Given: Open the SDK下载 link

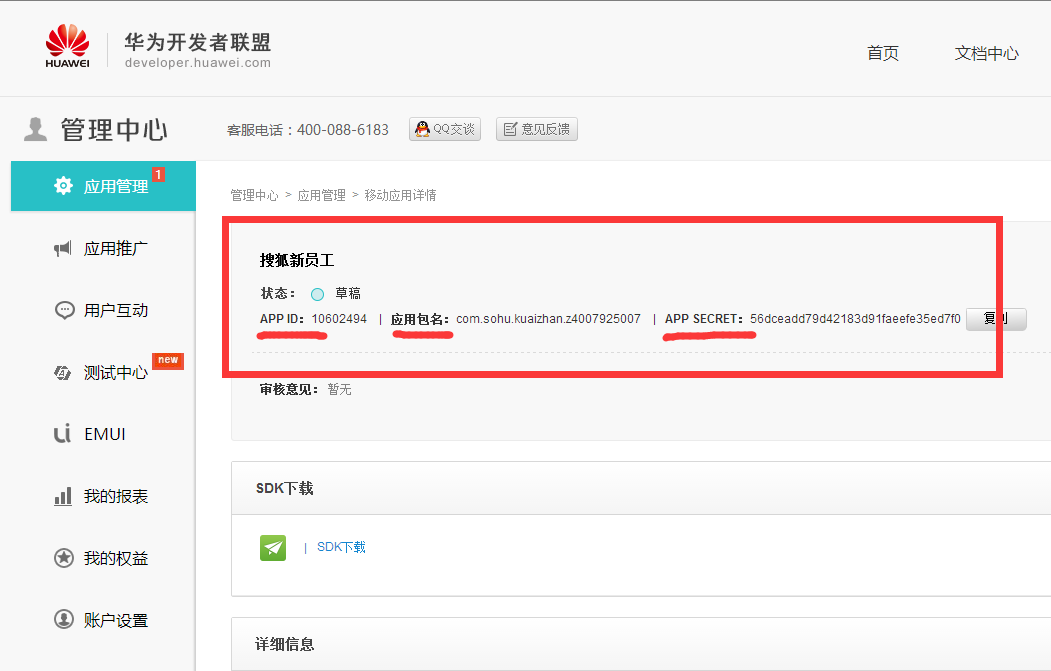Looking at the screenshot, I should click(x=341, y=547).
